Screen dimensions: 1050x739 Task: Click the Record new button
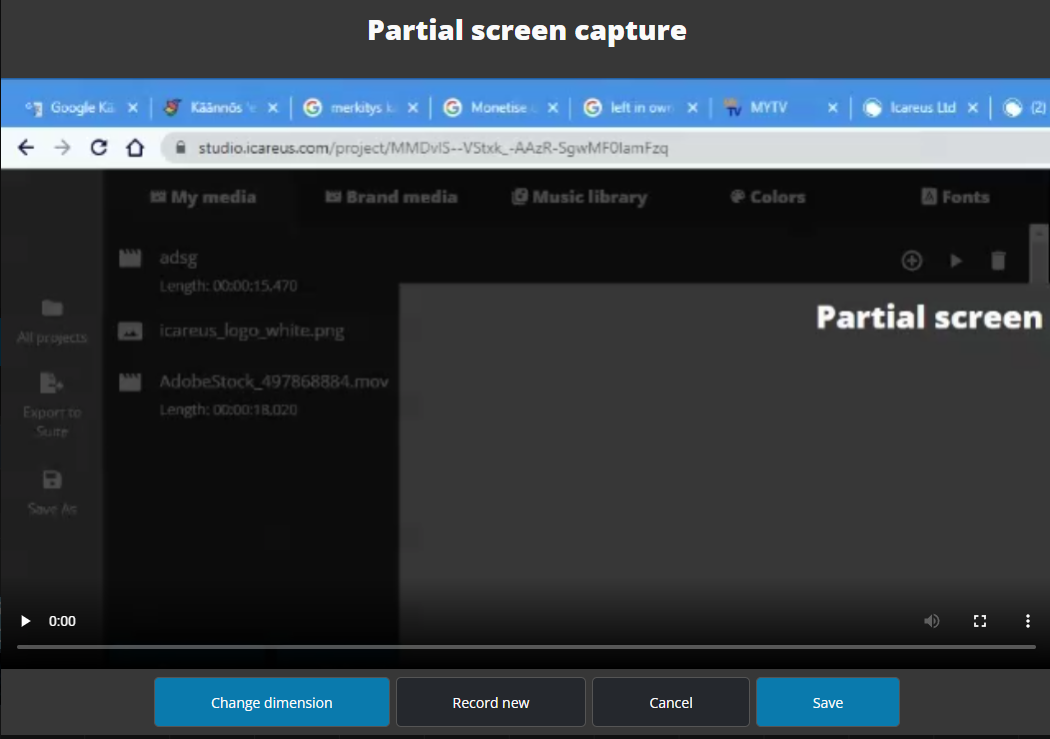coord(490,702)
